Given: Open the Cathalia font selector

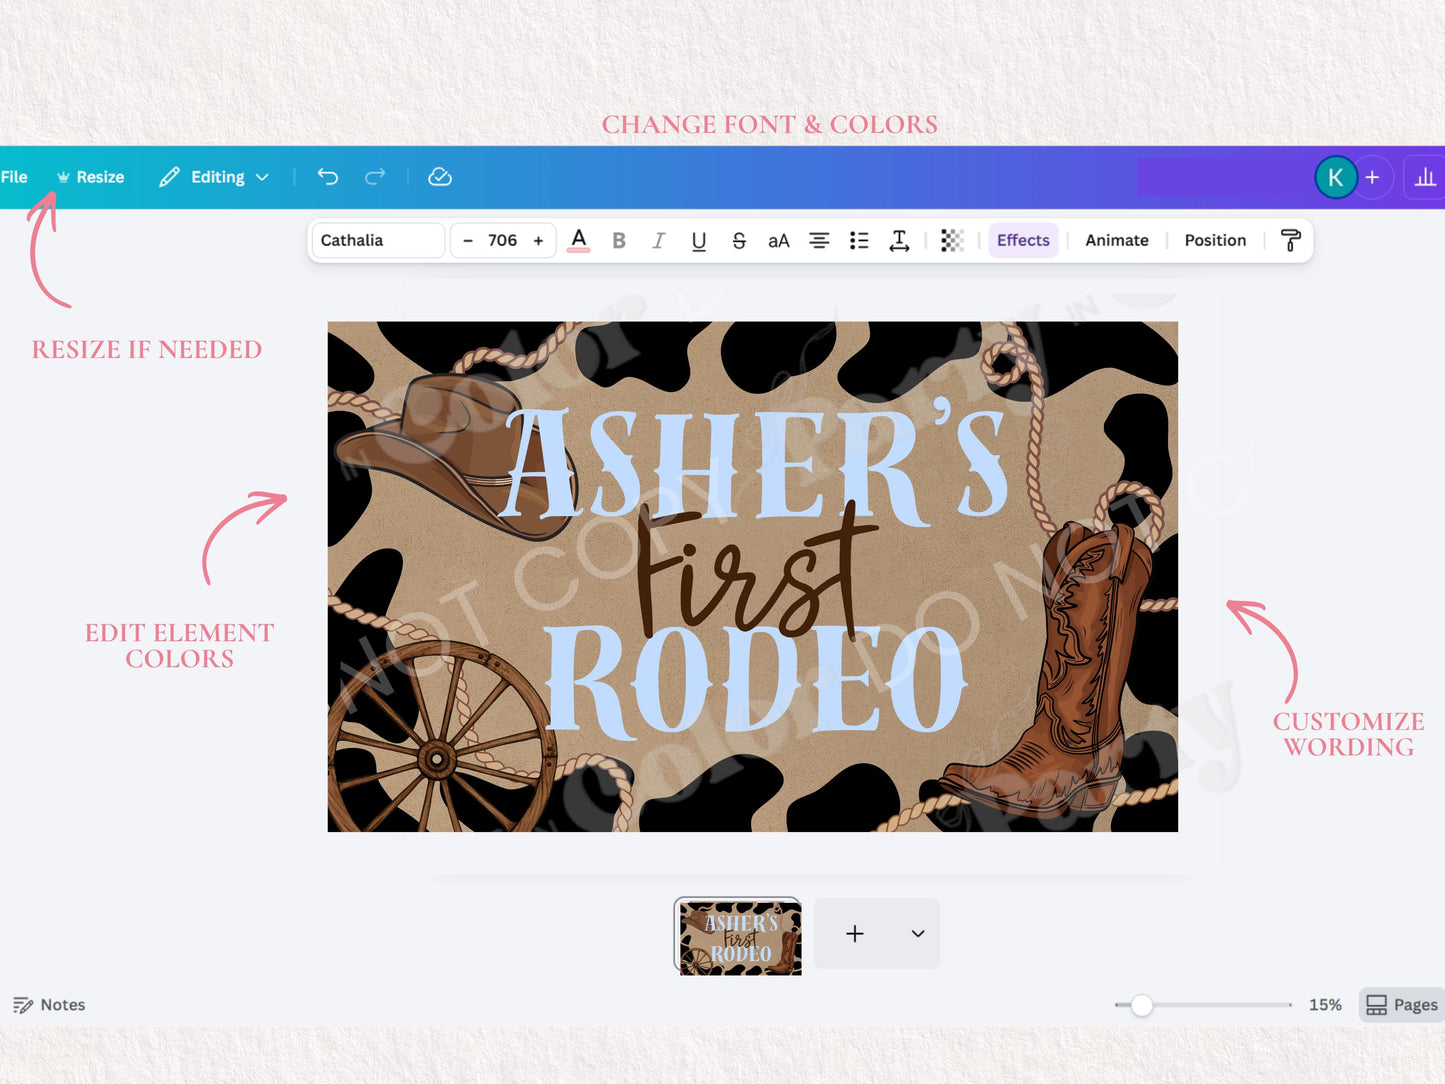Looking at the screenshot, I should coord(378,240).
